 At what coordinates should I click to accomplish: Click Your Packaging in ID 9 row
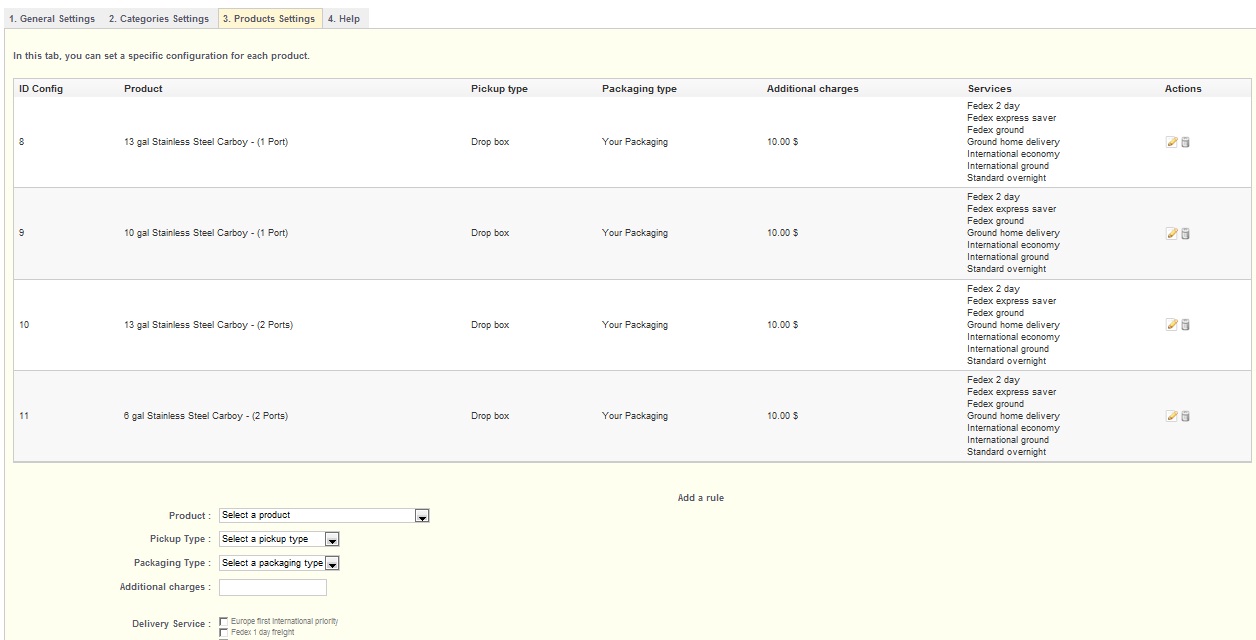click(635, 233)
